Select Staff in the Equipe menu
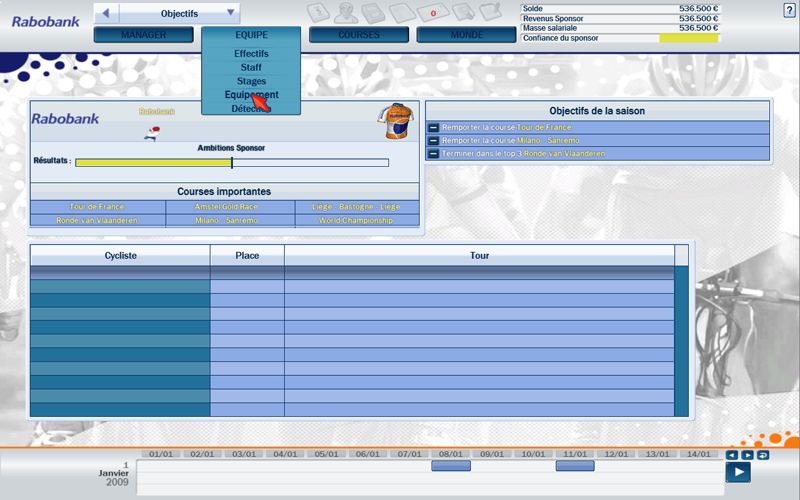The height and width of the screenshot is (500, 800). (251, 67)
